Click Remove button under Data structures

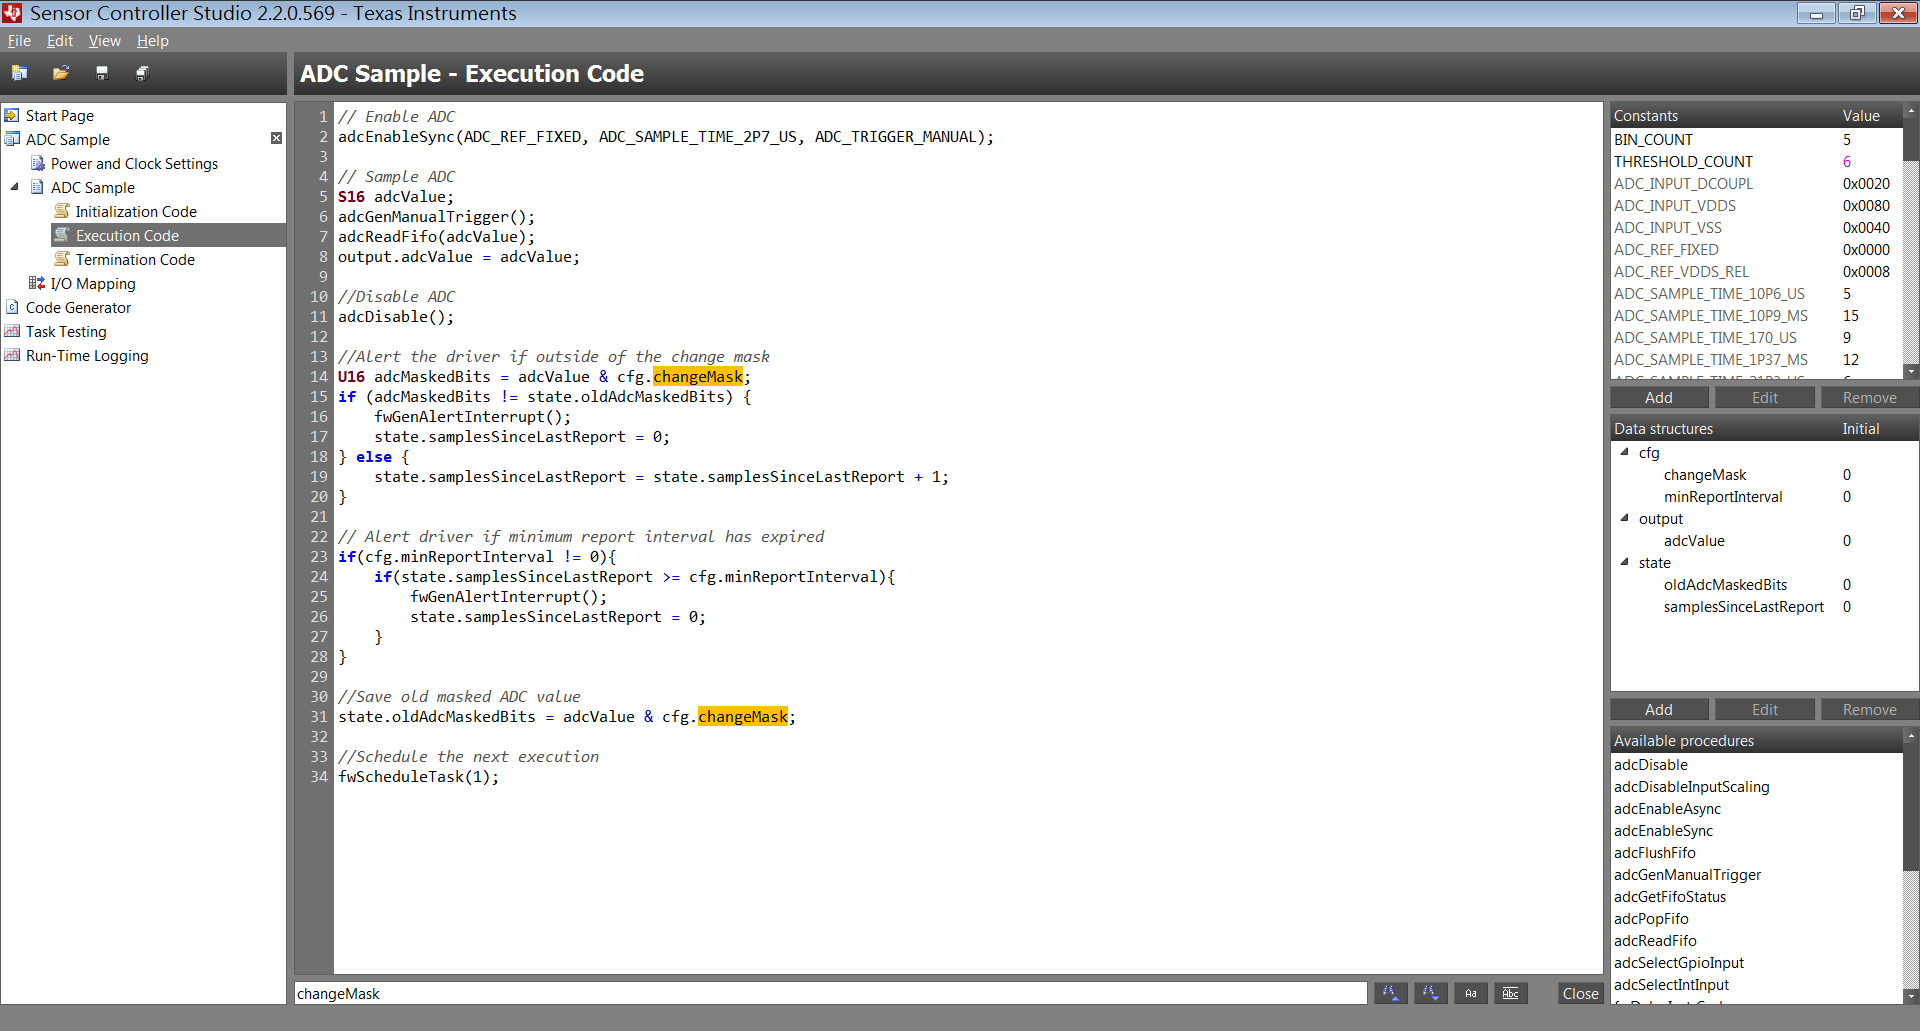pos(1869,710)
